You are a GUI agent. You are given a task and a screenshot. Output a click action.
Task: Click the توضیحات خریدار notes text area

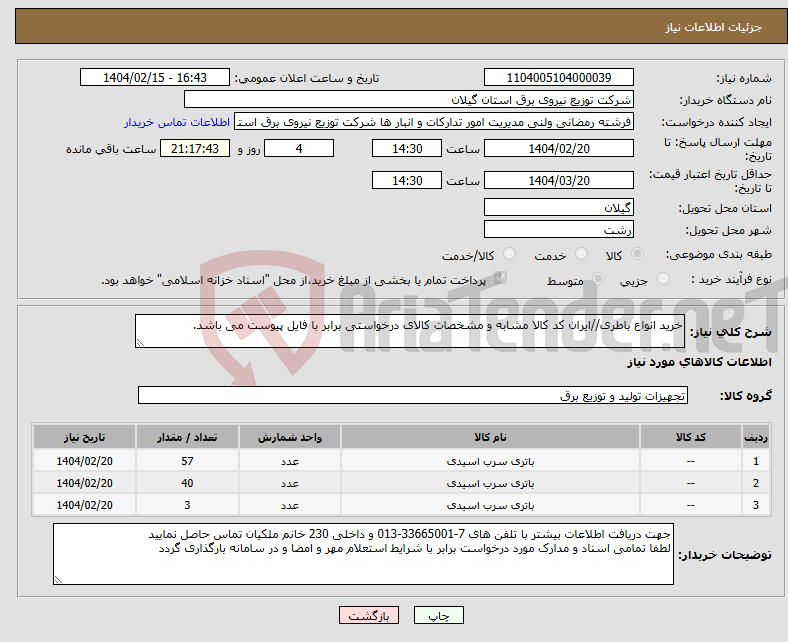[363, 555]
